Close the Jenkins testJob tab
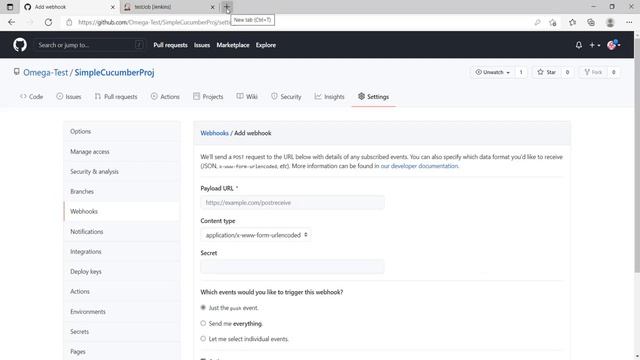Image resolution: width=640 pixels, height=360 pixels. [212, 7]
